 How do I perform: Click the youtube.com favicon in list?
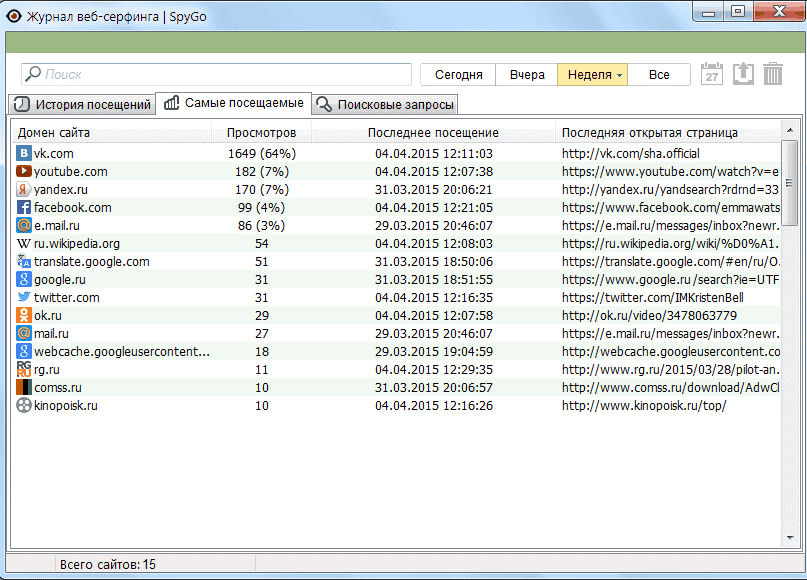pyautogui.click(x=24, y=172)
